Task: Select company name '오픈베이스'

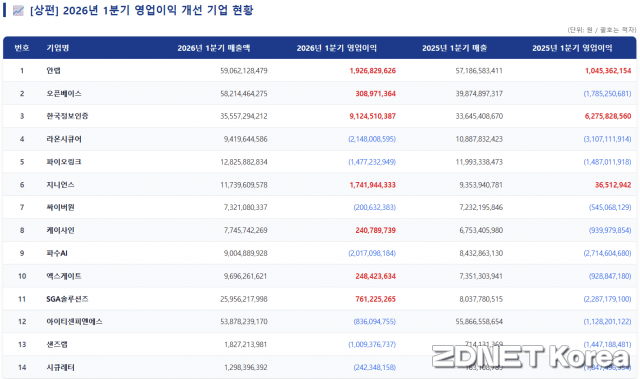Action: pos(64,93)
